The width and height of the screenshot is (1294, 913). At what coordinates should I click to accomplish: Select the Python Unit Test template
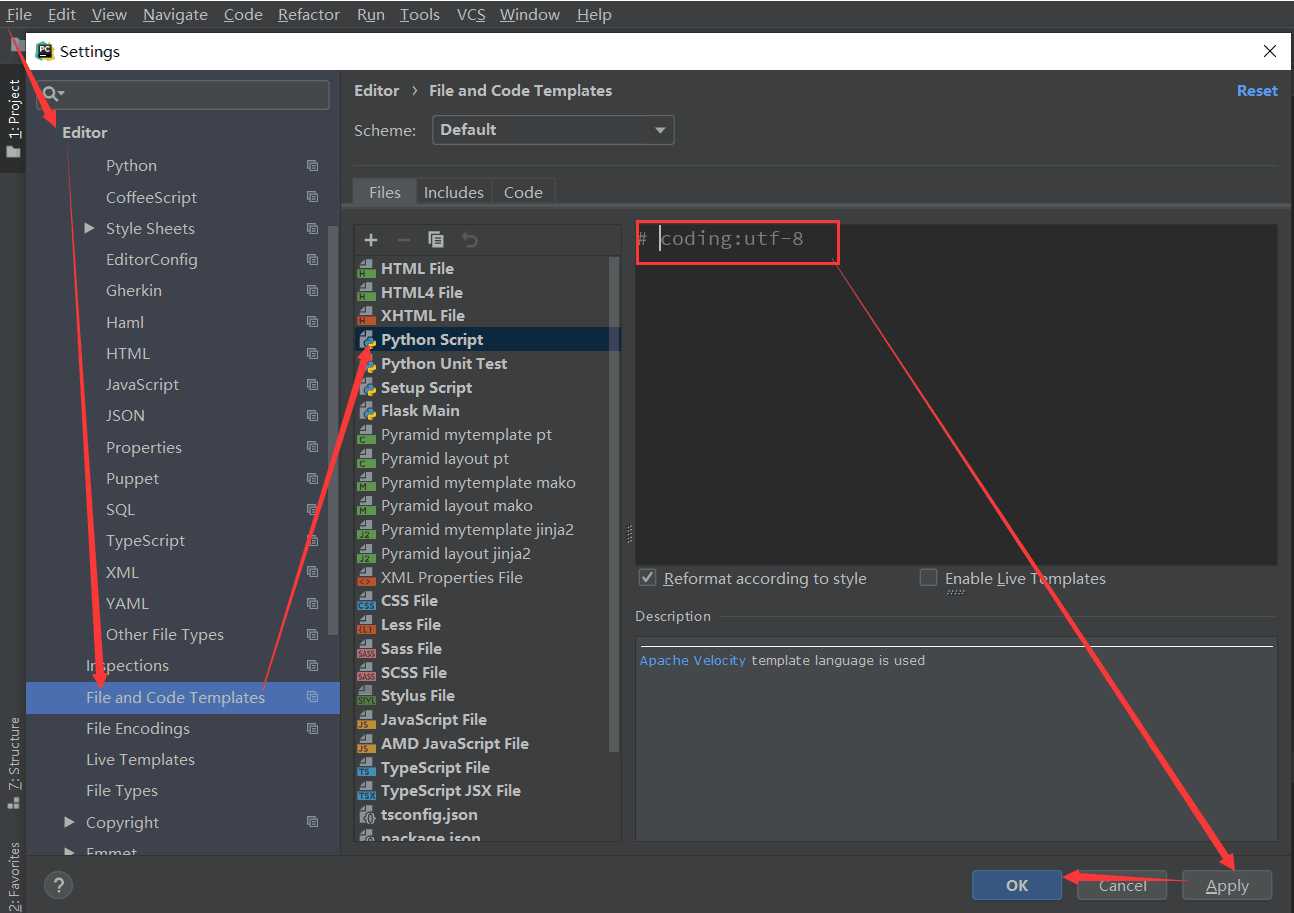pyautogui.click(x=444, y=364)
